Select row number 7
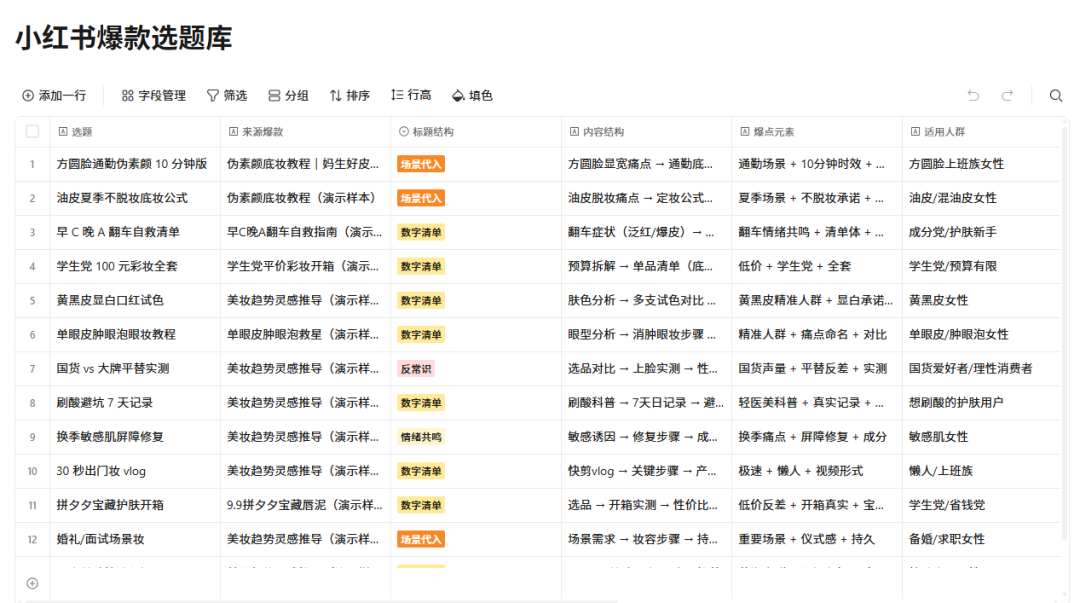Screen dimensions: 1080x603 (x=32, y=369)
